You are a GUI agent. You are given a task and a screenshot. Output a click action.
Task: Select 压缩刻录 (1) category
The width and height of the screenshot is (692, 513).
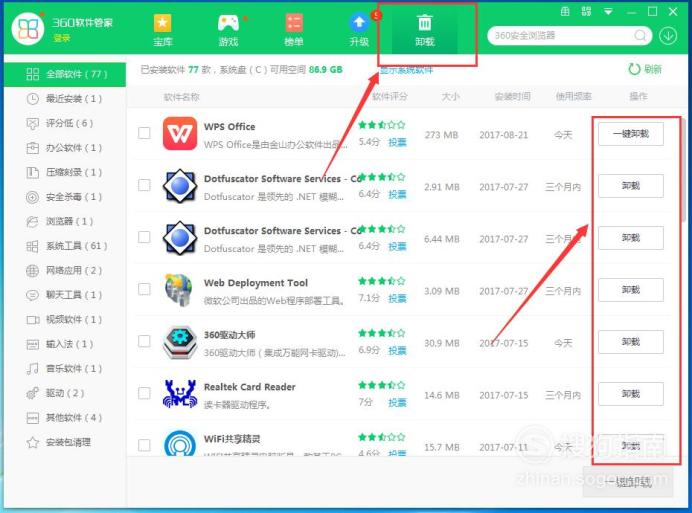tap(65, 172)
